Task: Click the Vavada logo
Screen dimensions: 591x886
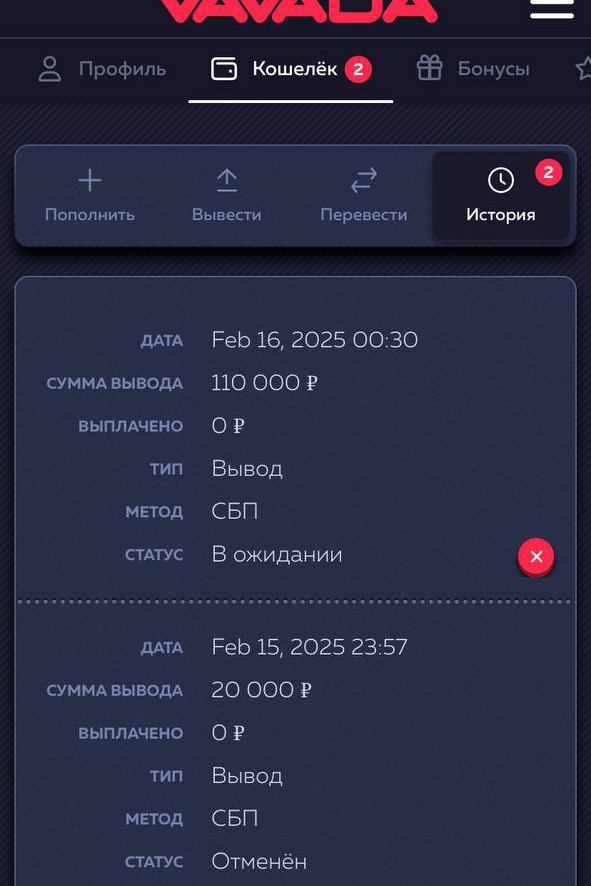Action: coord(297,10)
